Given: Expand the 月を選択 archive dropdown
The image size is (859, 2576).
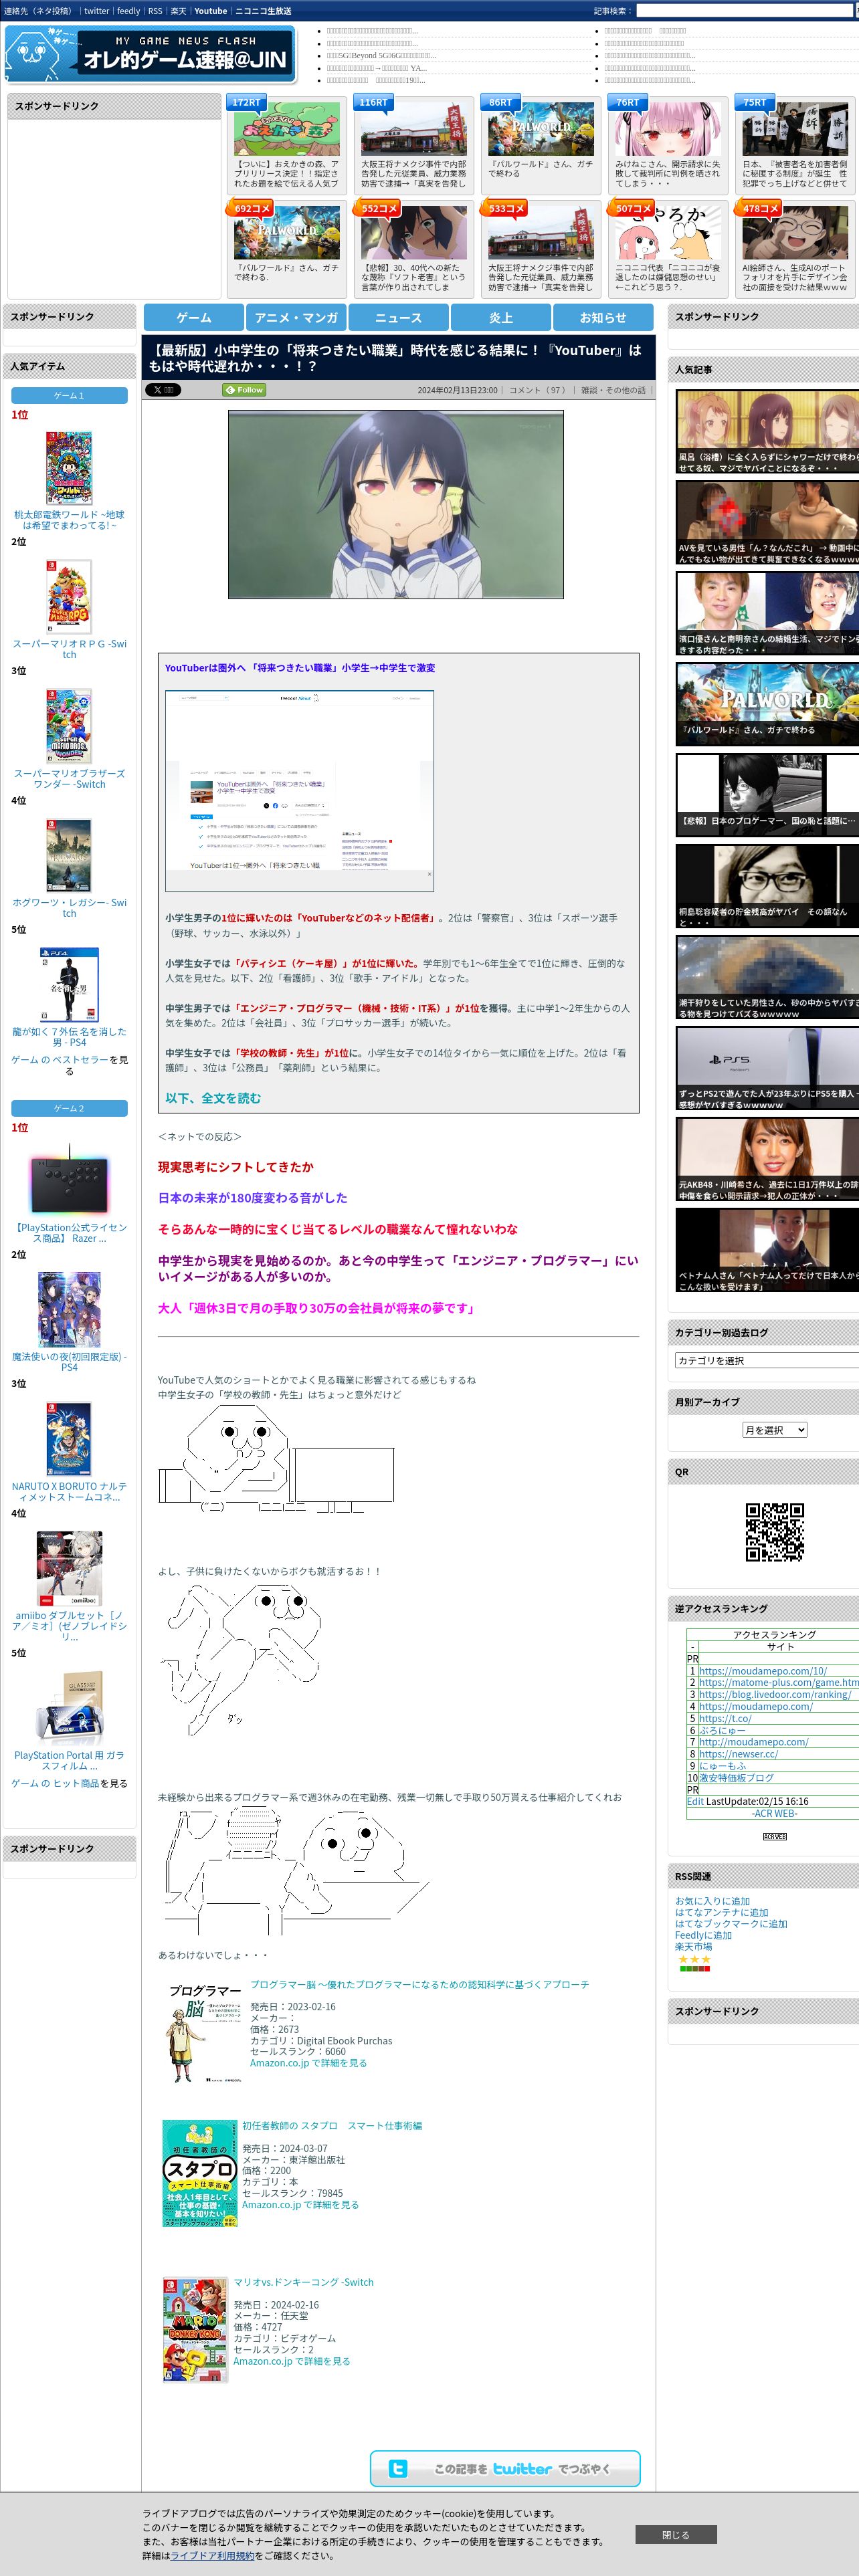Looking at the screenshot, I should click(774, 1430).
